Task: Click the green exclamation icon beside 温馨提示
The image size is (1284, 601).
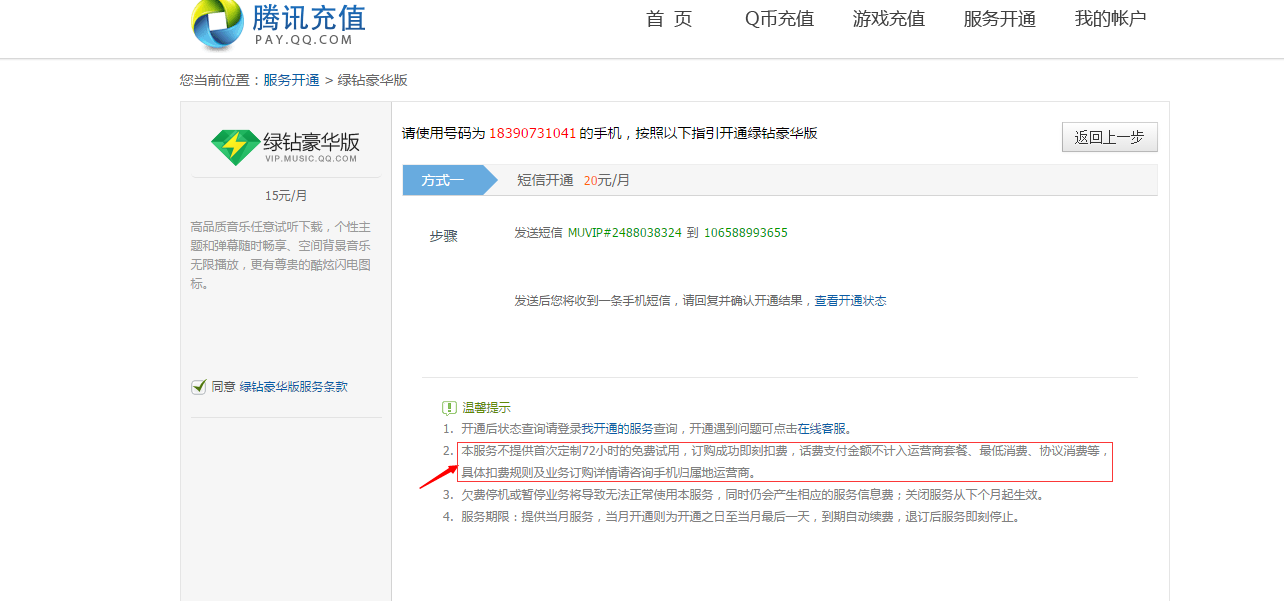Action: pyautogui.click(x=451, y=407)
